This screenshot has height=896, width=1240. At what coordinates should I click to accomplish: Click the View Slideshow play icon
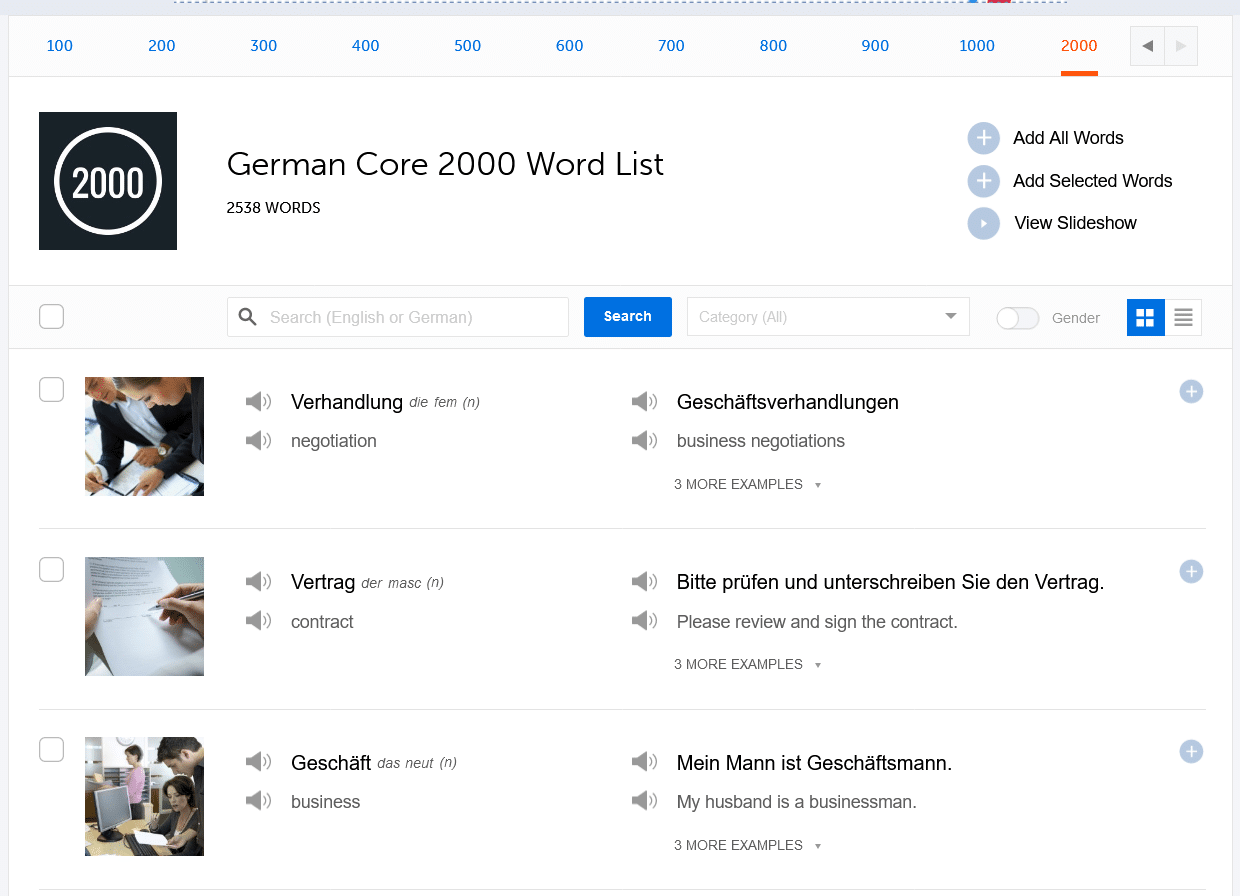pos(983,223)
